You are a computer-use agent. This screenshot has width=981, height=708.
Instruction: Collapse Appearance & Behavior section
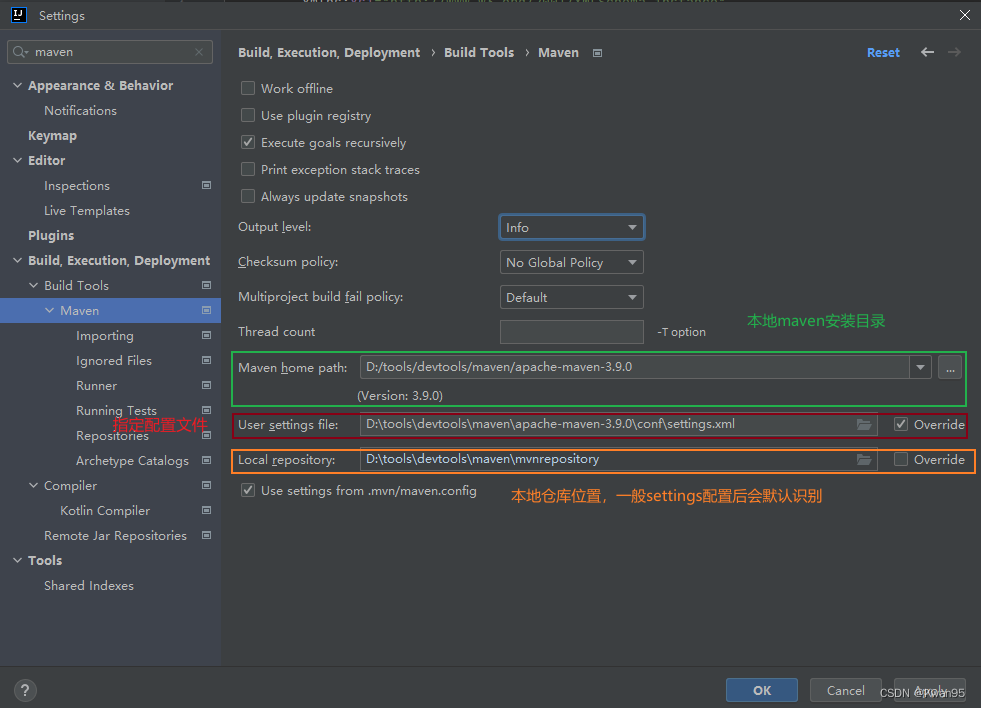[x=18, y=85]
